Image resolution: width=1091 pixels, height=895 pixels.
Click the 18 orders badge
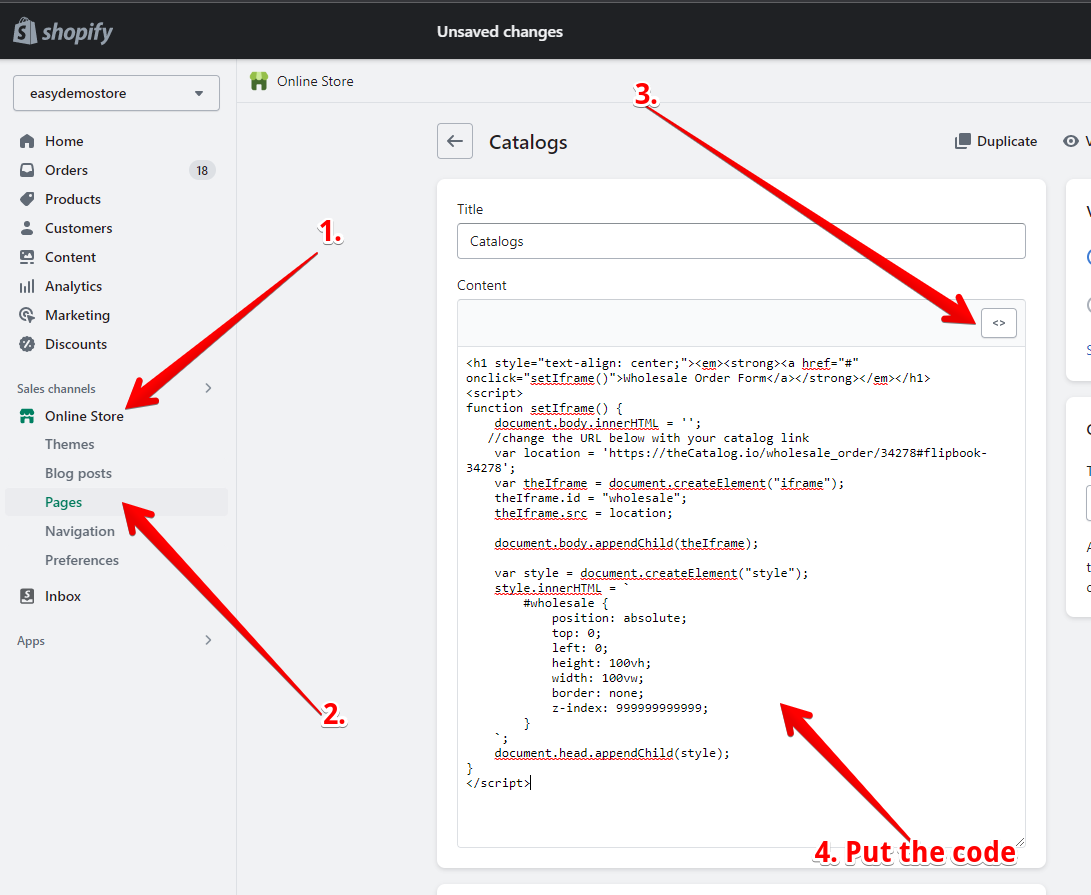tap(202, 171)
